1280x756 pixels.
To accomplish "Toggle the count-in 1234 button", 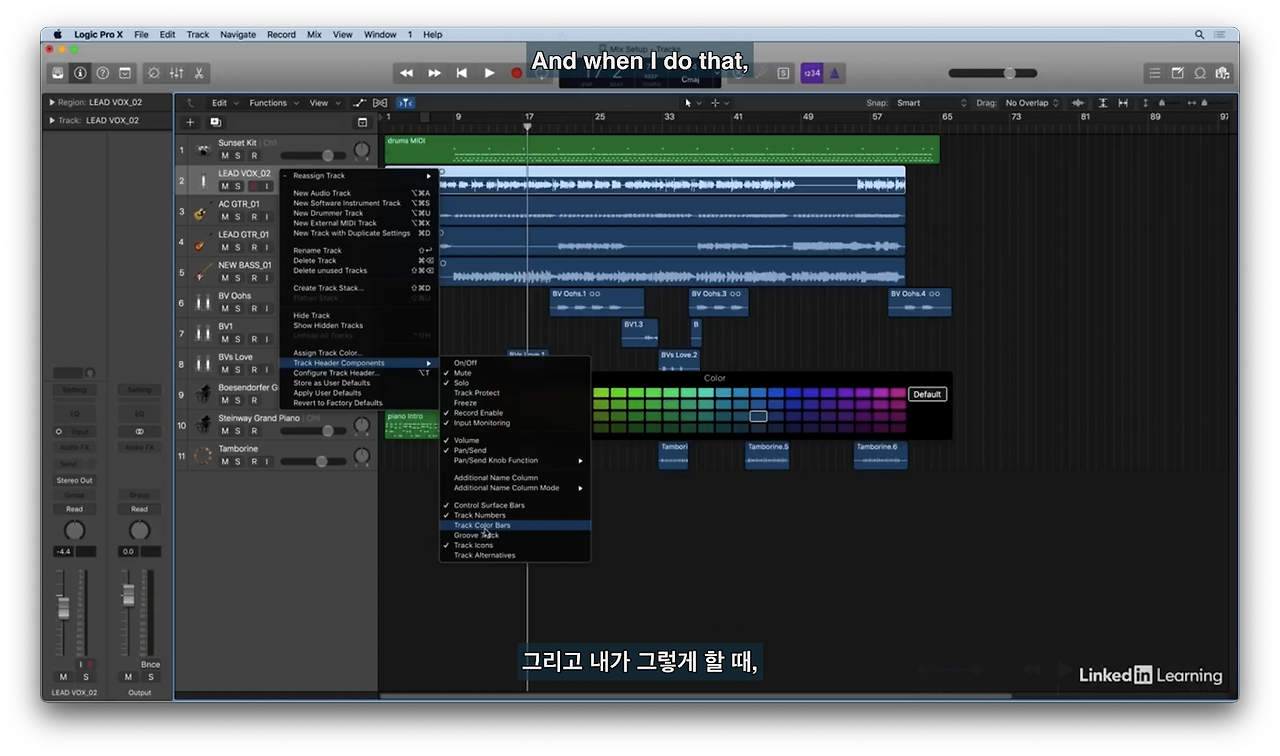I will tap(811, 73).
